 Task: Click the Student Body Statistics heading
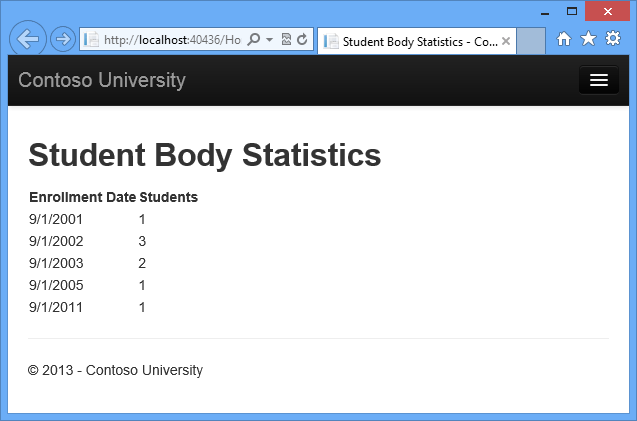click(204, 155)
